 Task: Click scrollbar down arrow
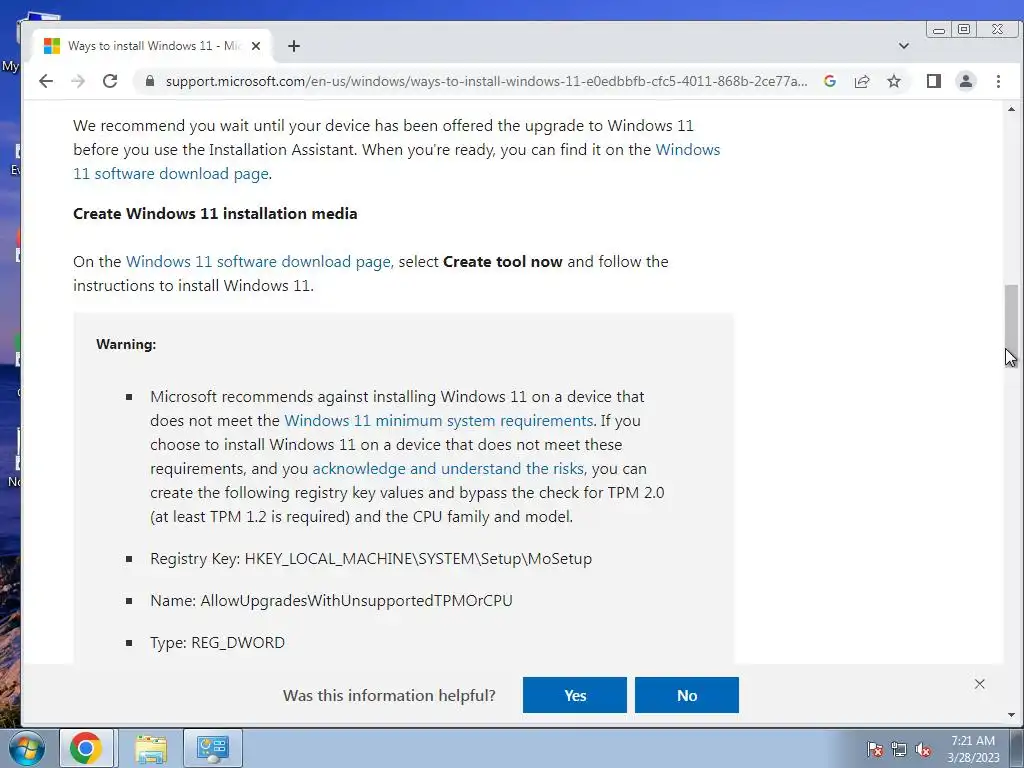coord(1011,715)
